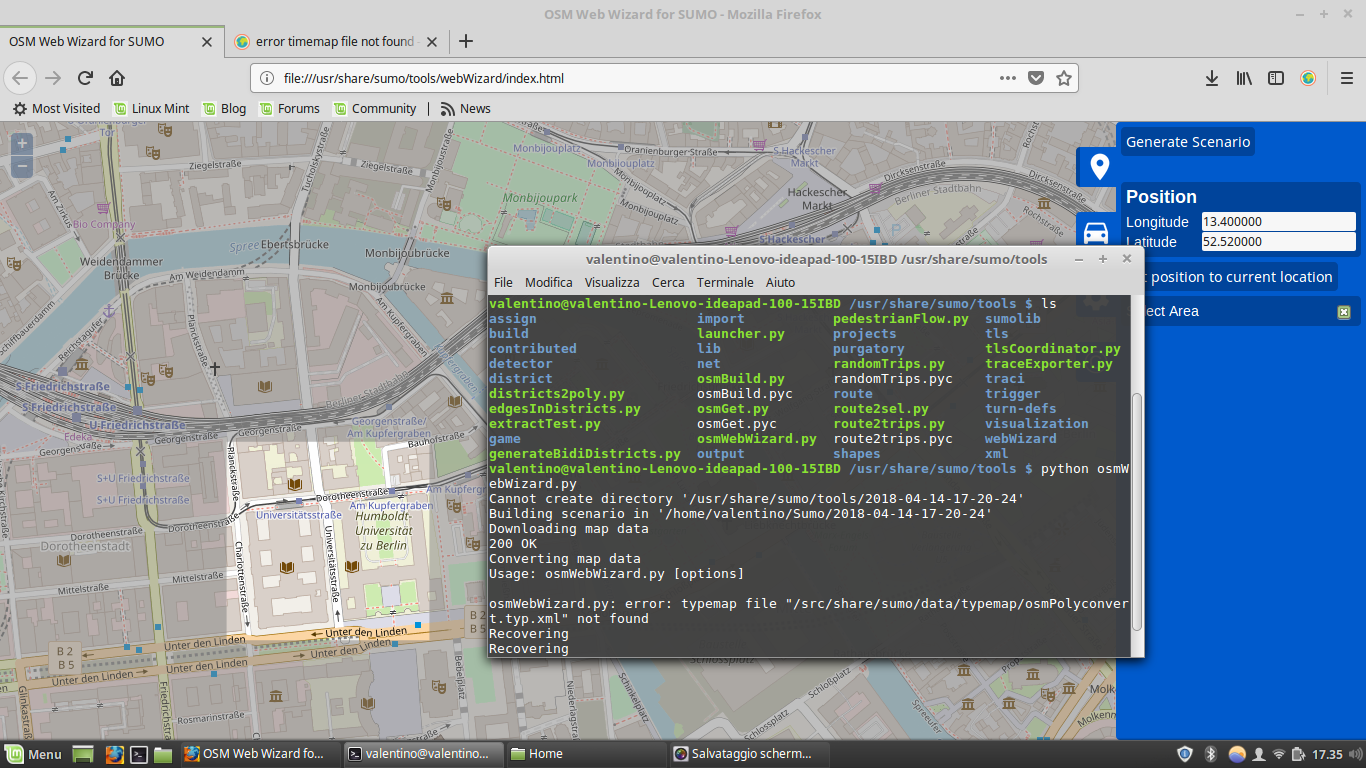Open page actions three-dot menu
This screenshot has width=1366, height=768.
(1008, 78)
